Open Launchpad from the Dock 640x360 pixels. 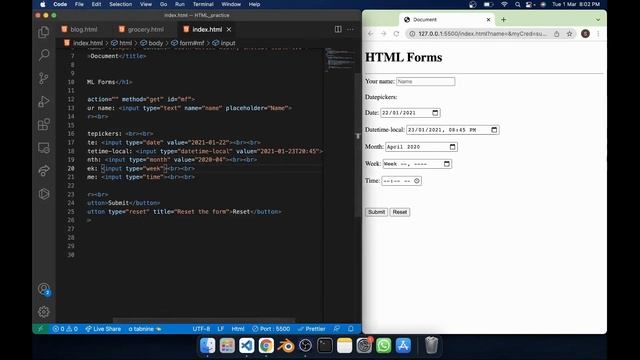pyautogui.click(x=227, y=346)
